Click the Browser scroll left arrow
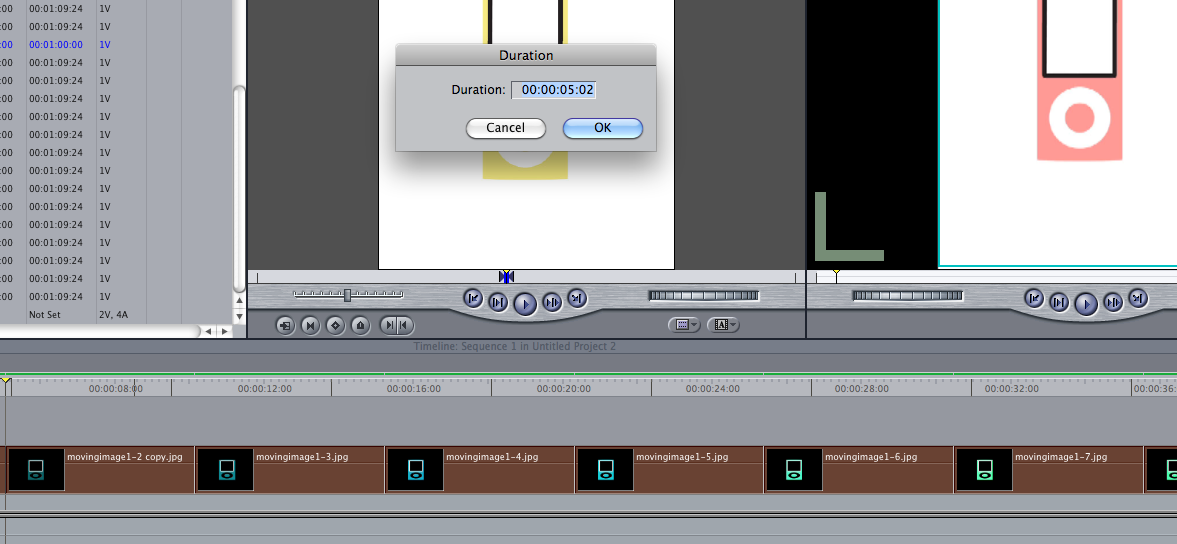 (x=209, y=331)
